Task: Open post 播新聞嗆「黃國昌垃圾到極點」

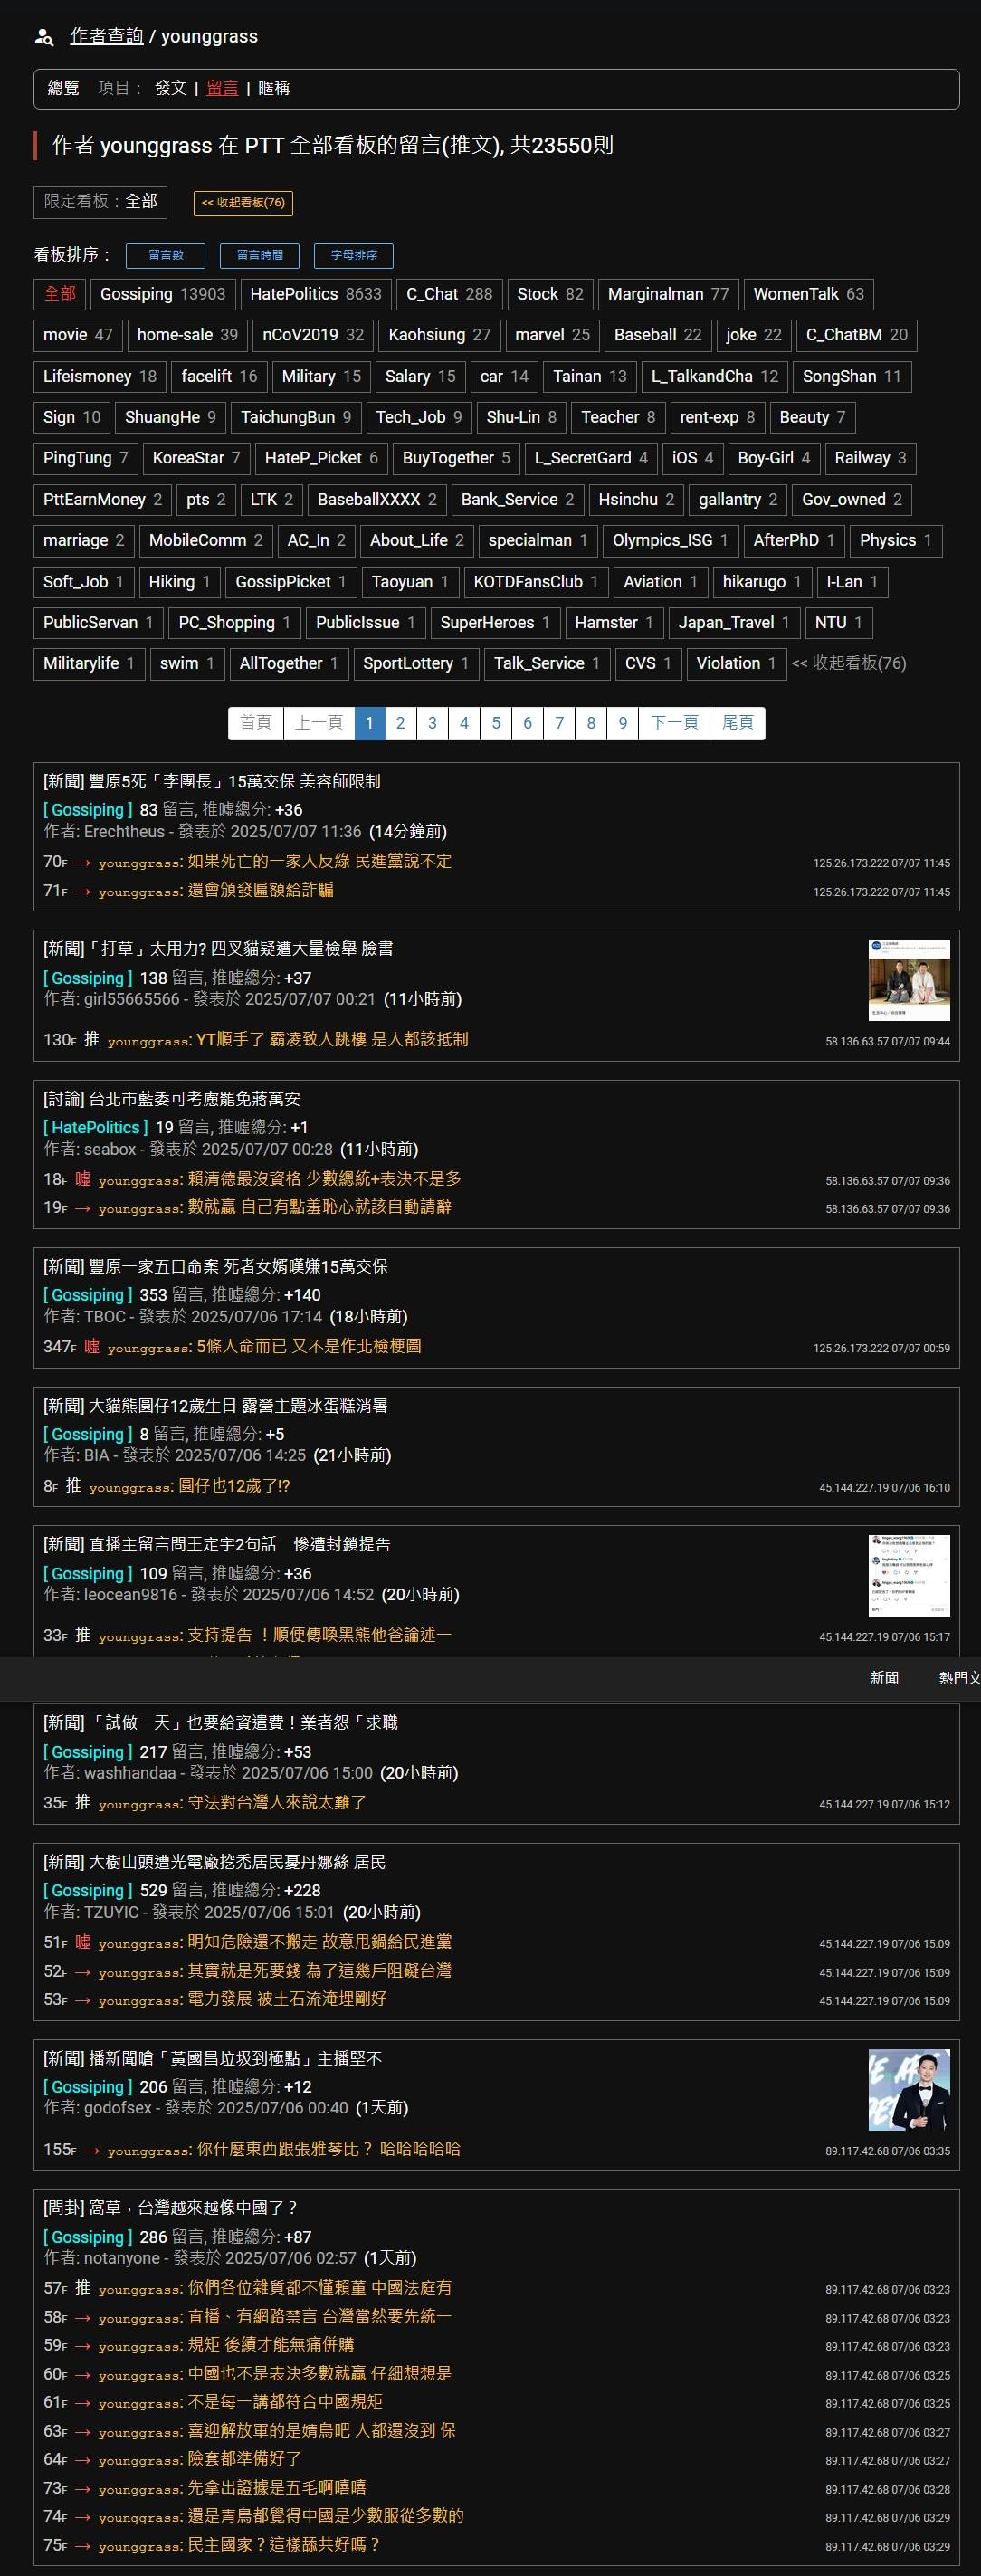Action: click(212, 2058)
